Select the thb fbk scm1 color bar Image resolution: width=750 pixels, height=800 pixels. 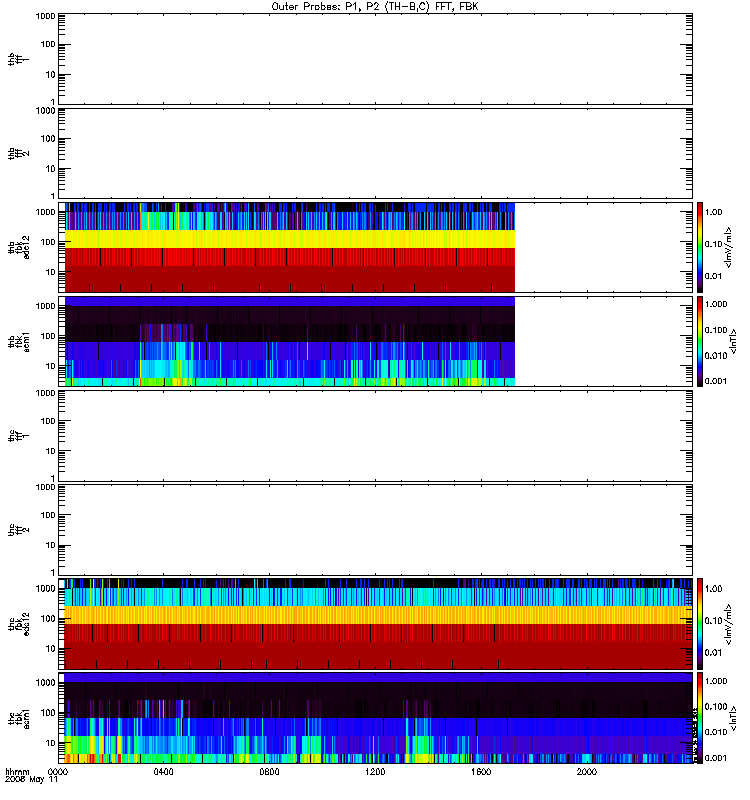700,341
